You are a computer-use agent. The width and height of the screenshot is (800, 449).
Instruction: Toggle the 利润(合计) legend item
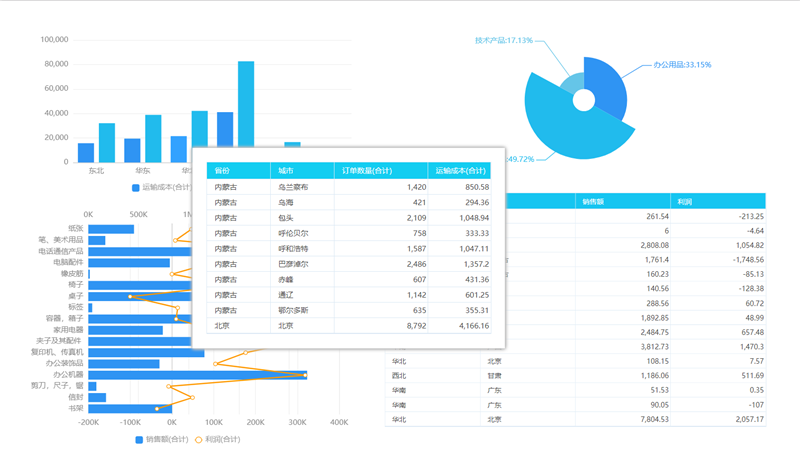(217, 439)
